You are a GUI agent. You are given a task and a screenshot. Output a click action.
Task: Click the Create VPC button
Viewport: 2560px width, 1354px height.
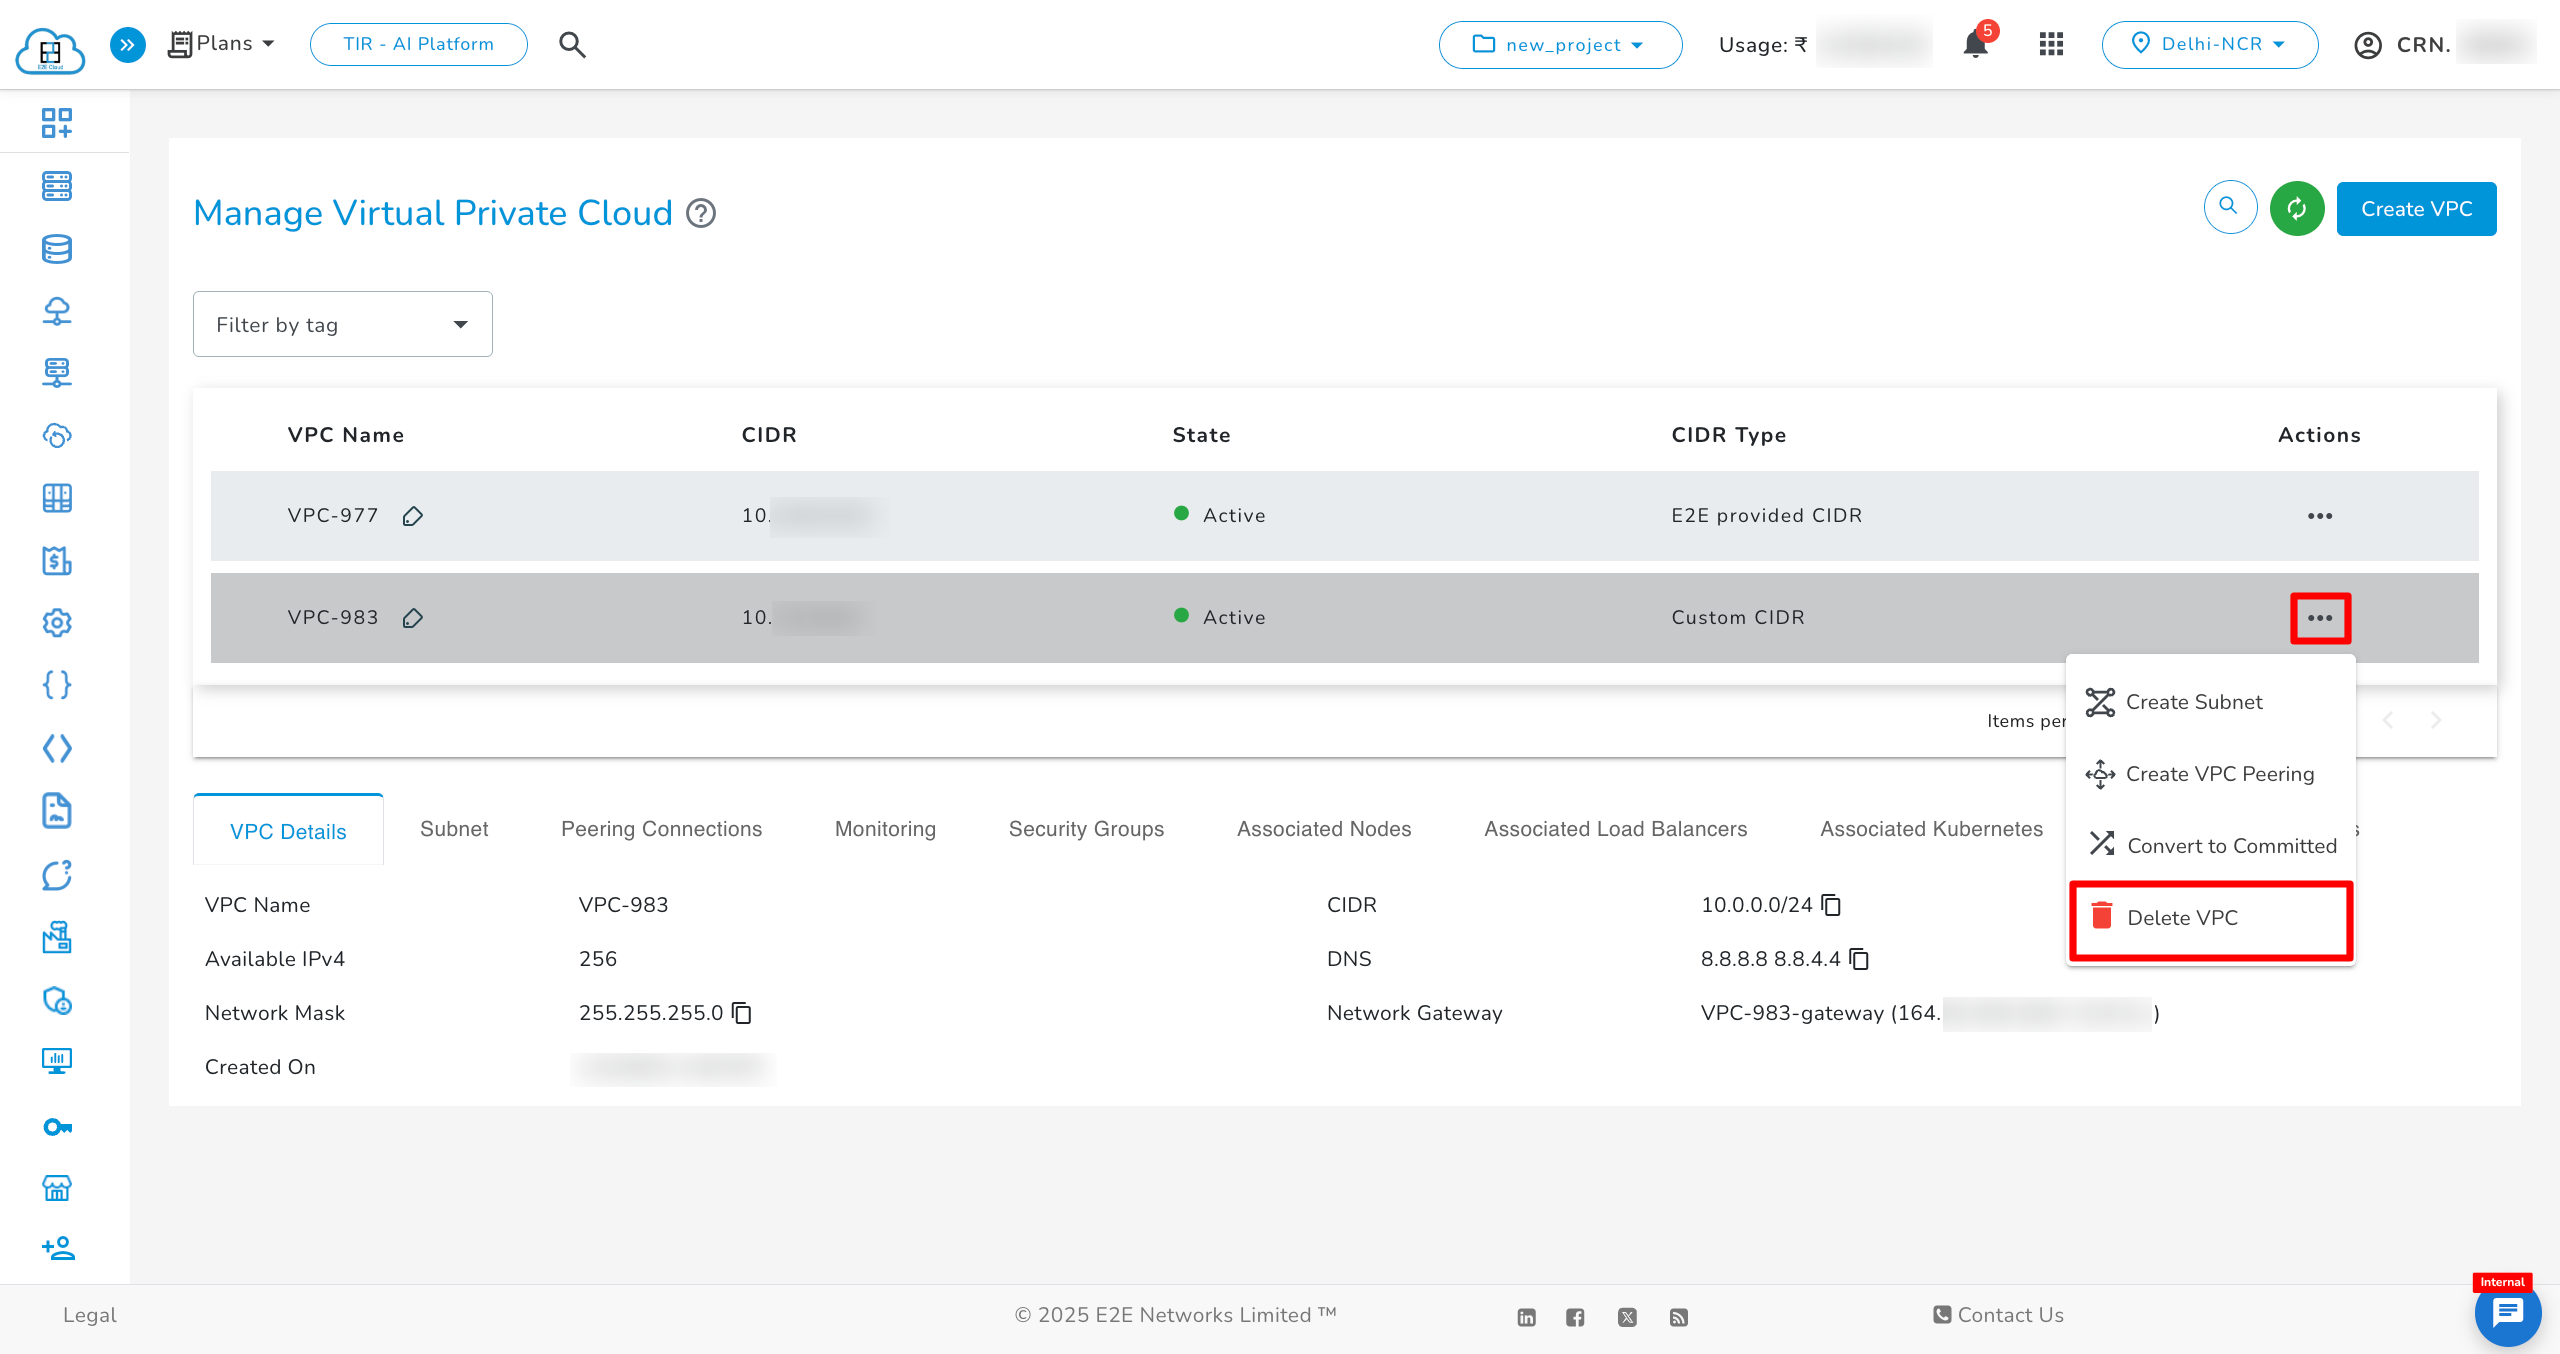[2416, 208]
